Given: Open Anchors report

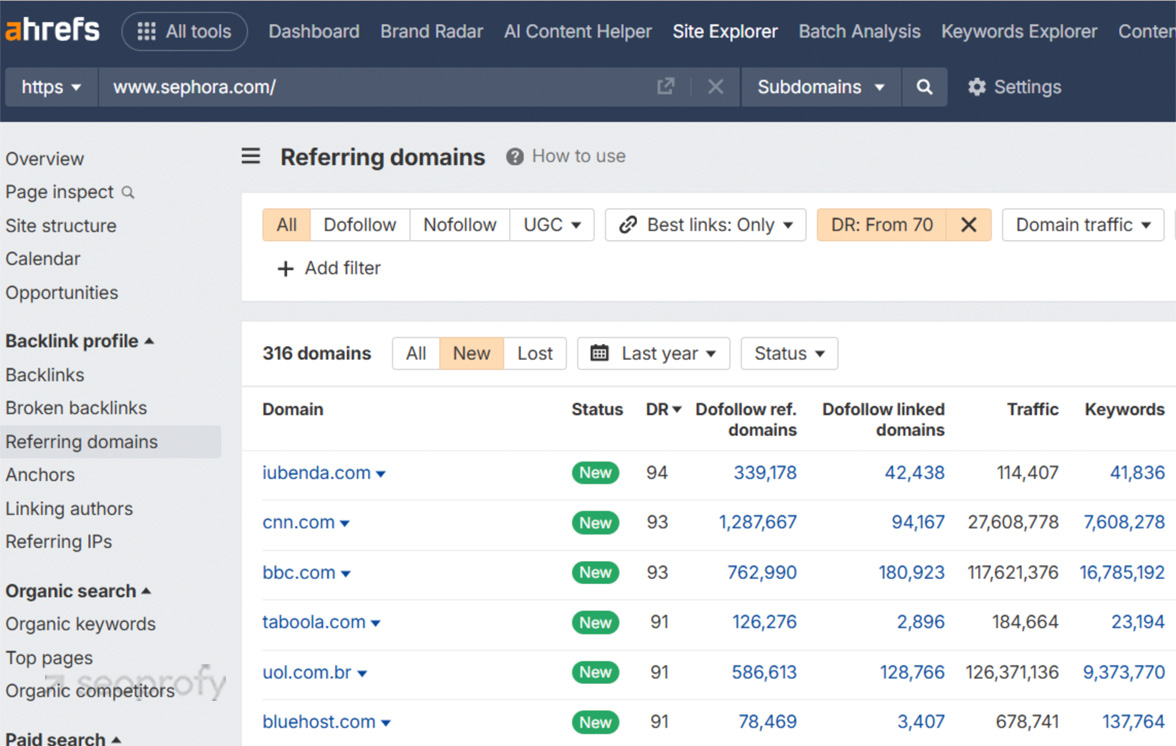Looking at the screenshot, I should (40, 475).
